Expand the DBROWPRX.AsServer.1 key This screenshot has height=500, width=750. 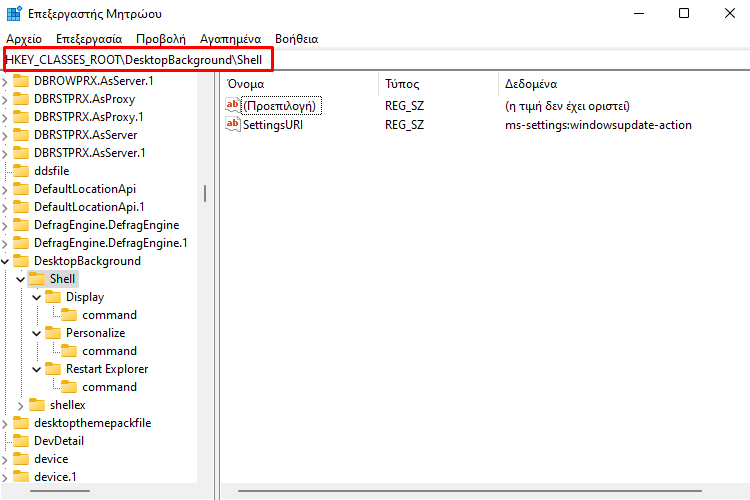click(5, 81)
